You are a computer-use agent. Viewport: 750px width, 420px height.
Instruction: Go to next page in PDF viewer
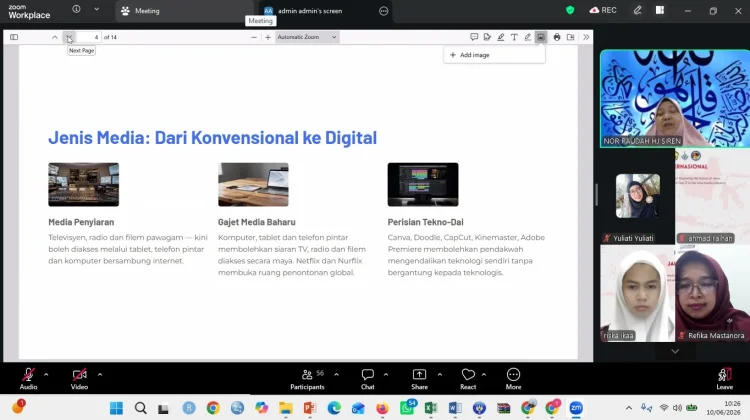click(x=69, y=37)
